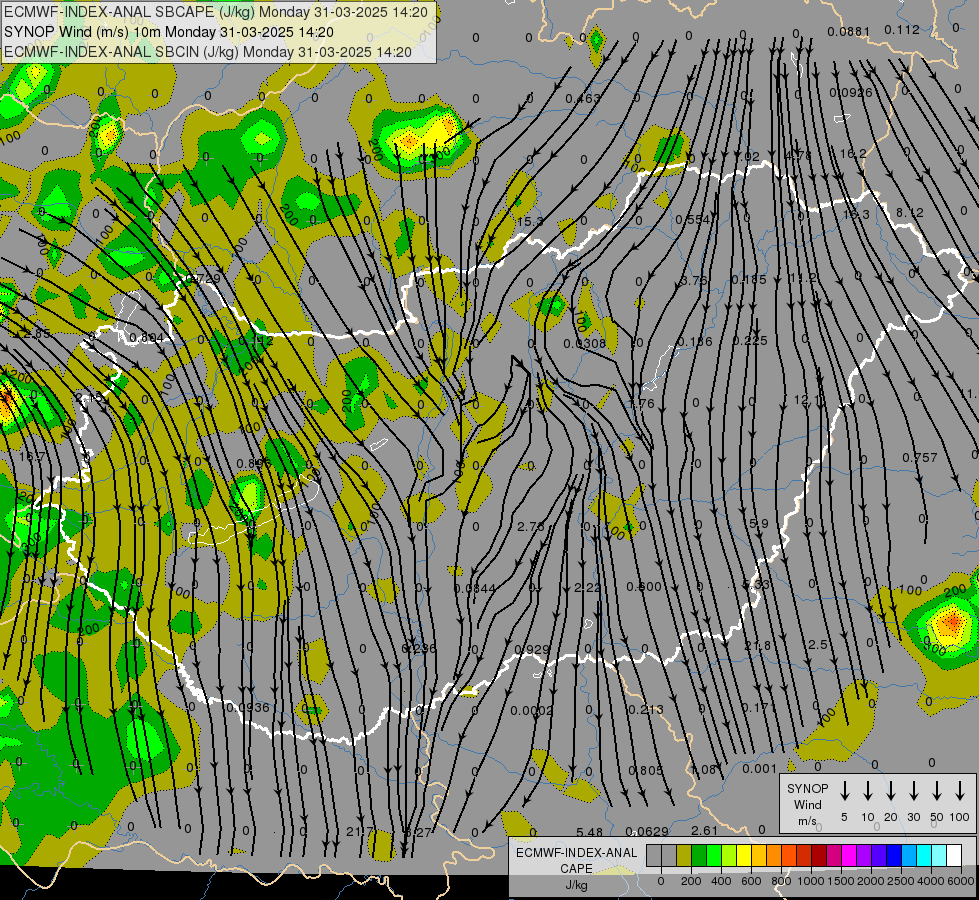979x900 pixels.
Task: Click the 0.213 value on the map
Action: (x=646, y=710)
